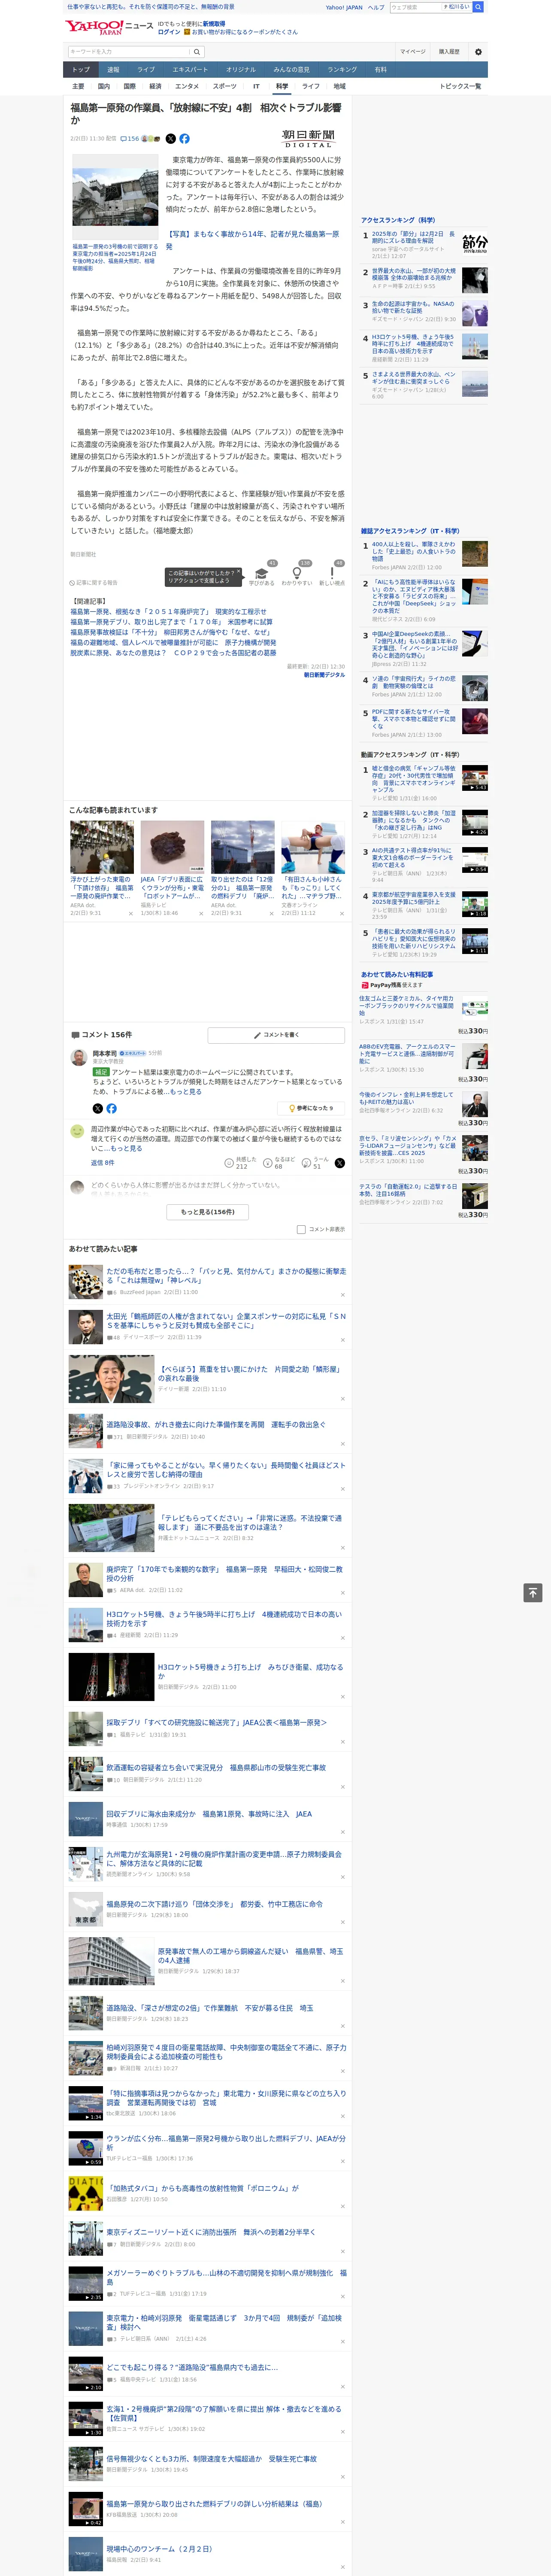The image size is (551, 2576).
Task: Open related link 福島第一原発、根拠なき「２０５１年廃炉完了」
Action: click(168, 612)
